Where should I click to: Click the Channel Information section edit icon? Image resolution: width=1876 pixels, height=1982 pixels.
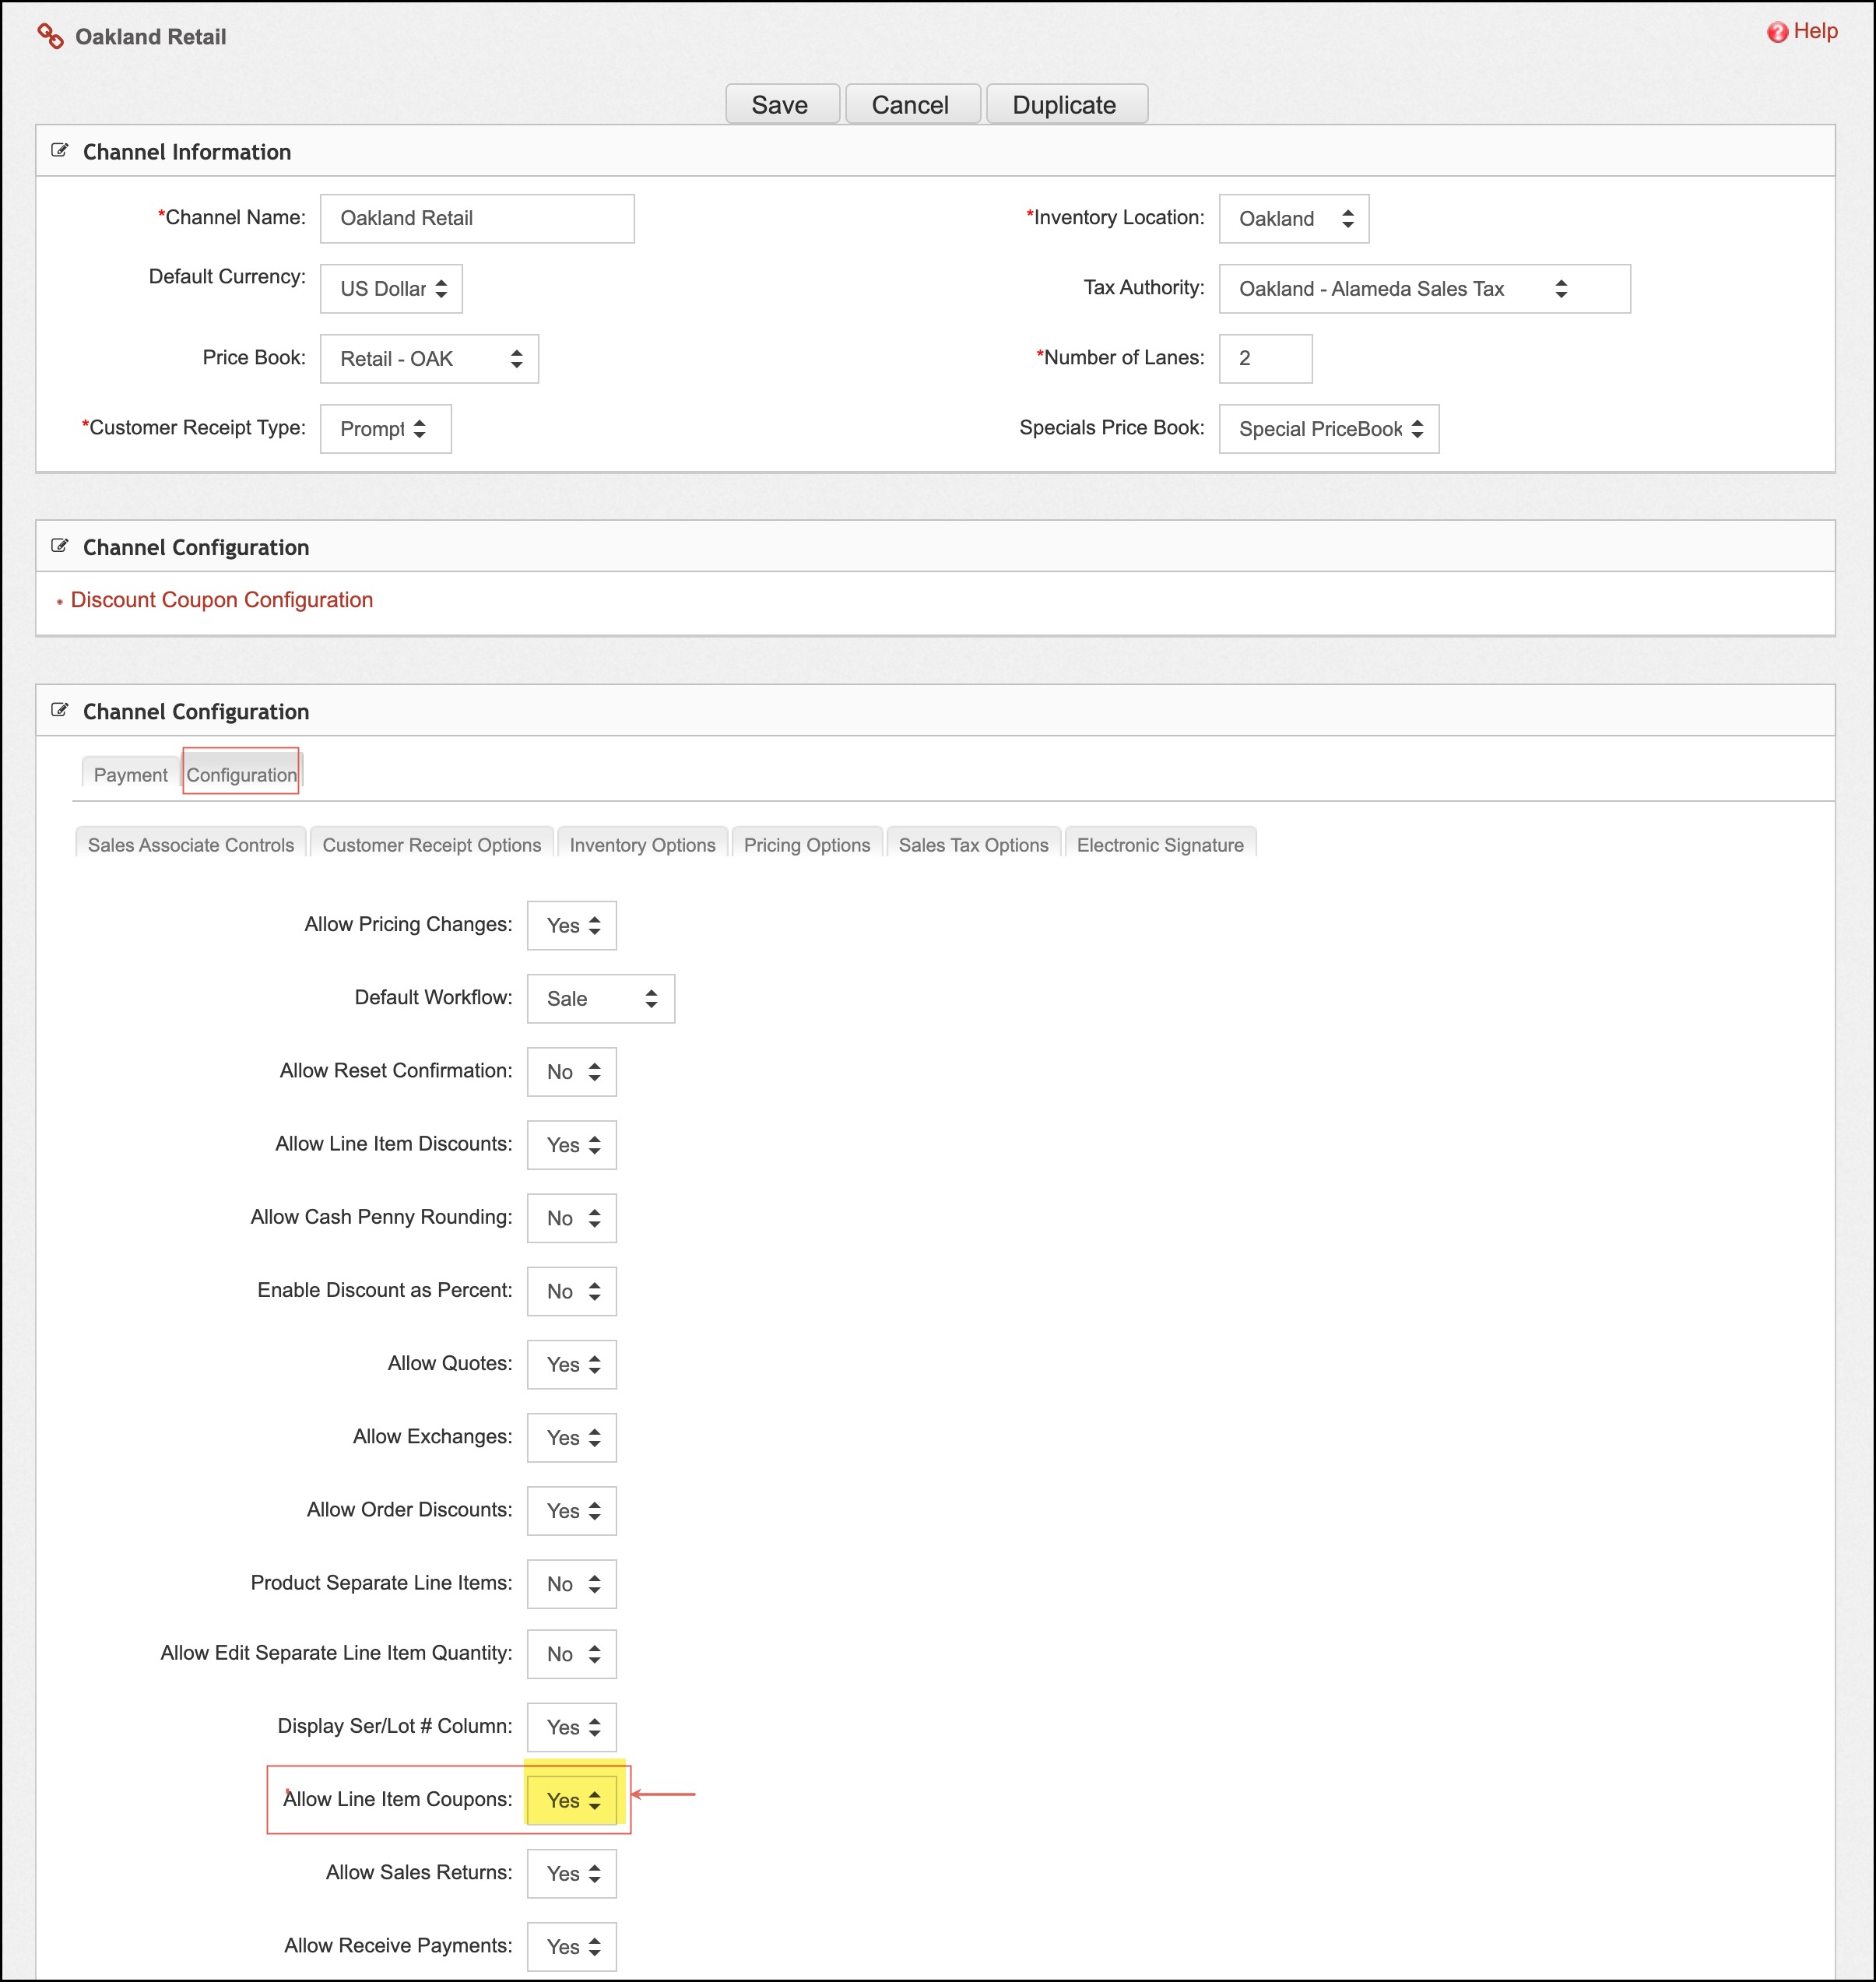(x=60, y=151)
